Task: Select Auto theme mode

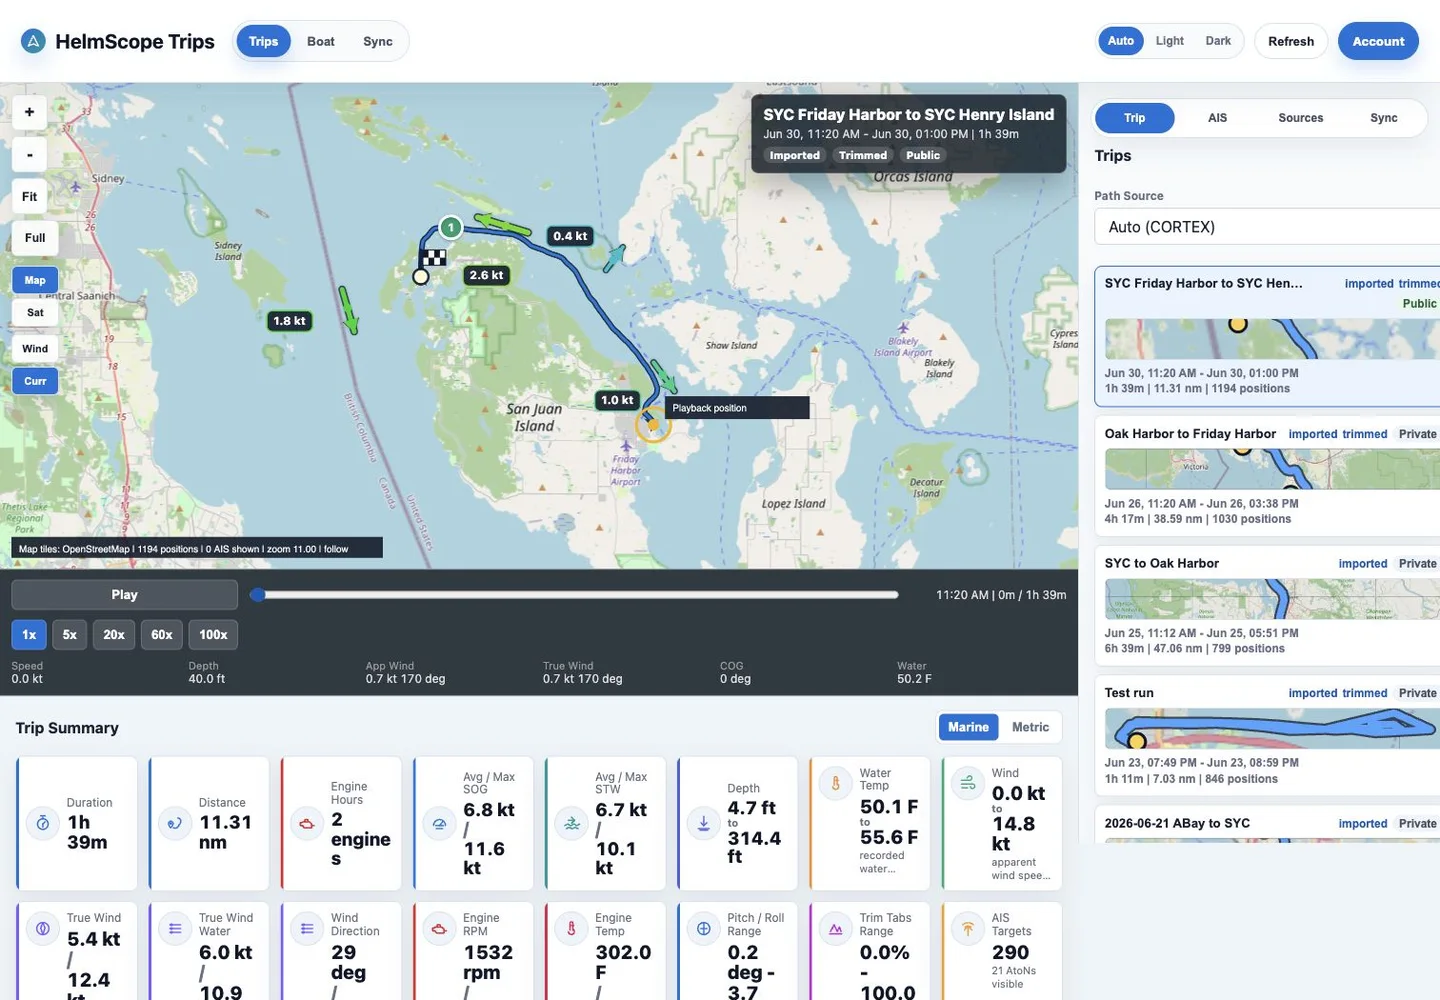Action: pyautogui.click(x=1121, y=41)
